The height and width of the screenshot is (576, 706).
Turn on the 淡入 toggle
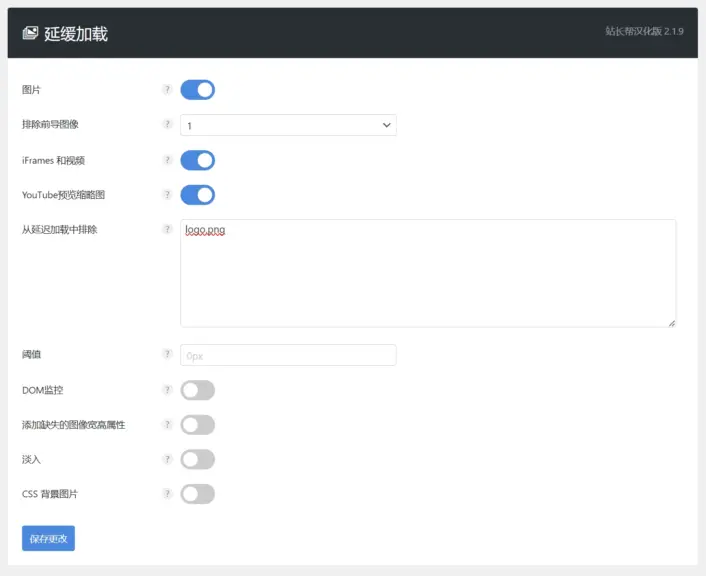[197, 459]
